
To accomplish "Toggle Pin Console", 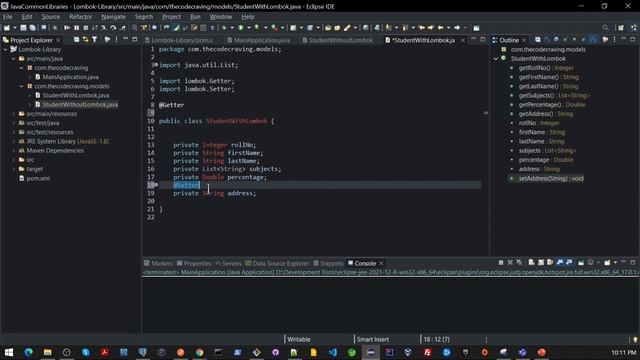I will coord(581,262).
